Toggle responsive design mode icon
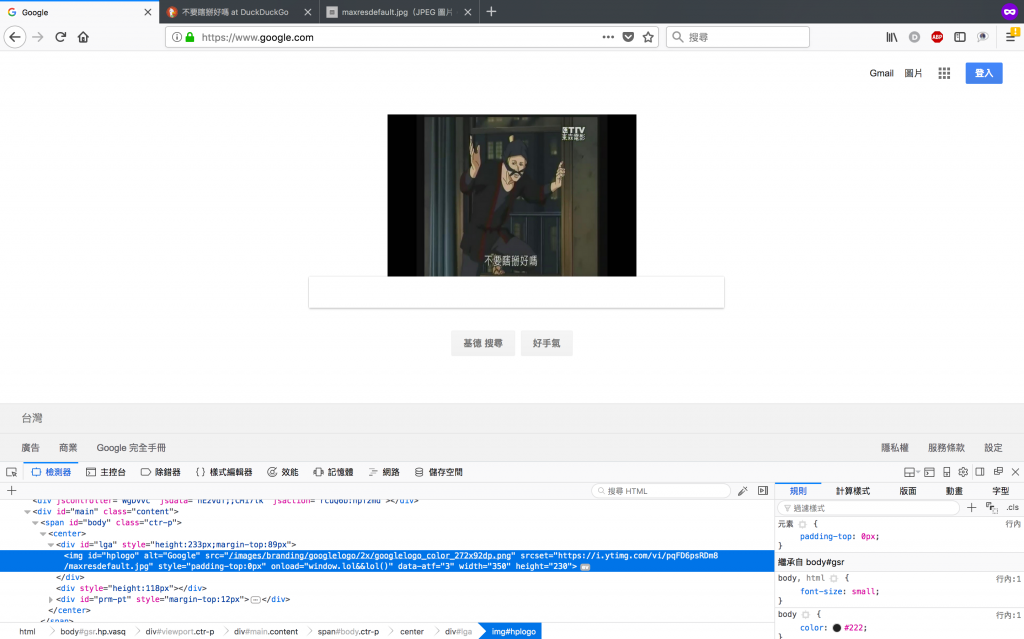 point(946,472)
